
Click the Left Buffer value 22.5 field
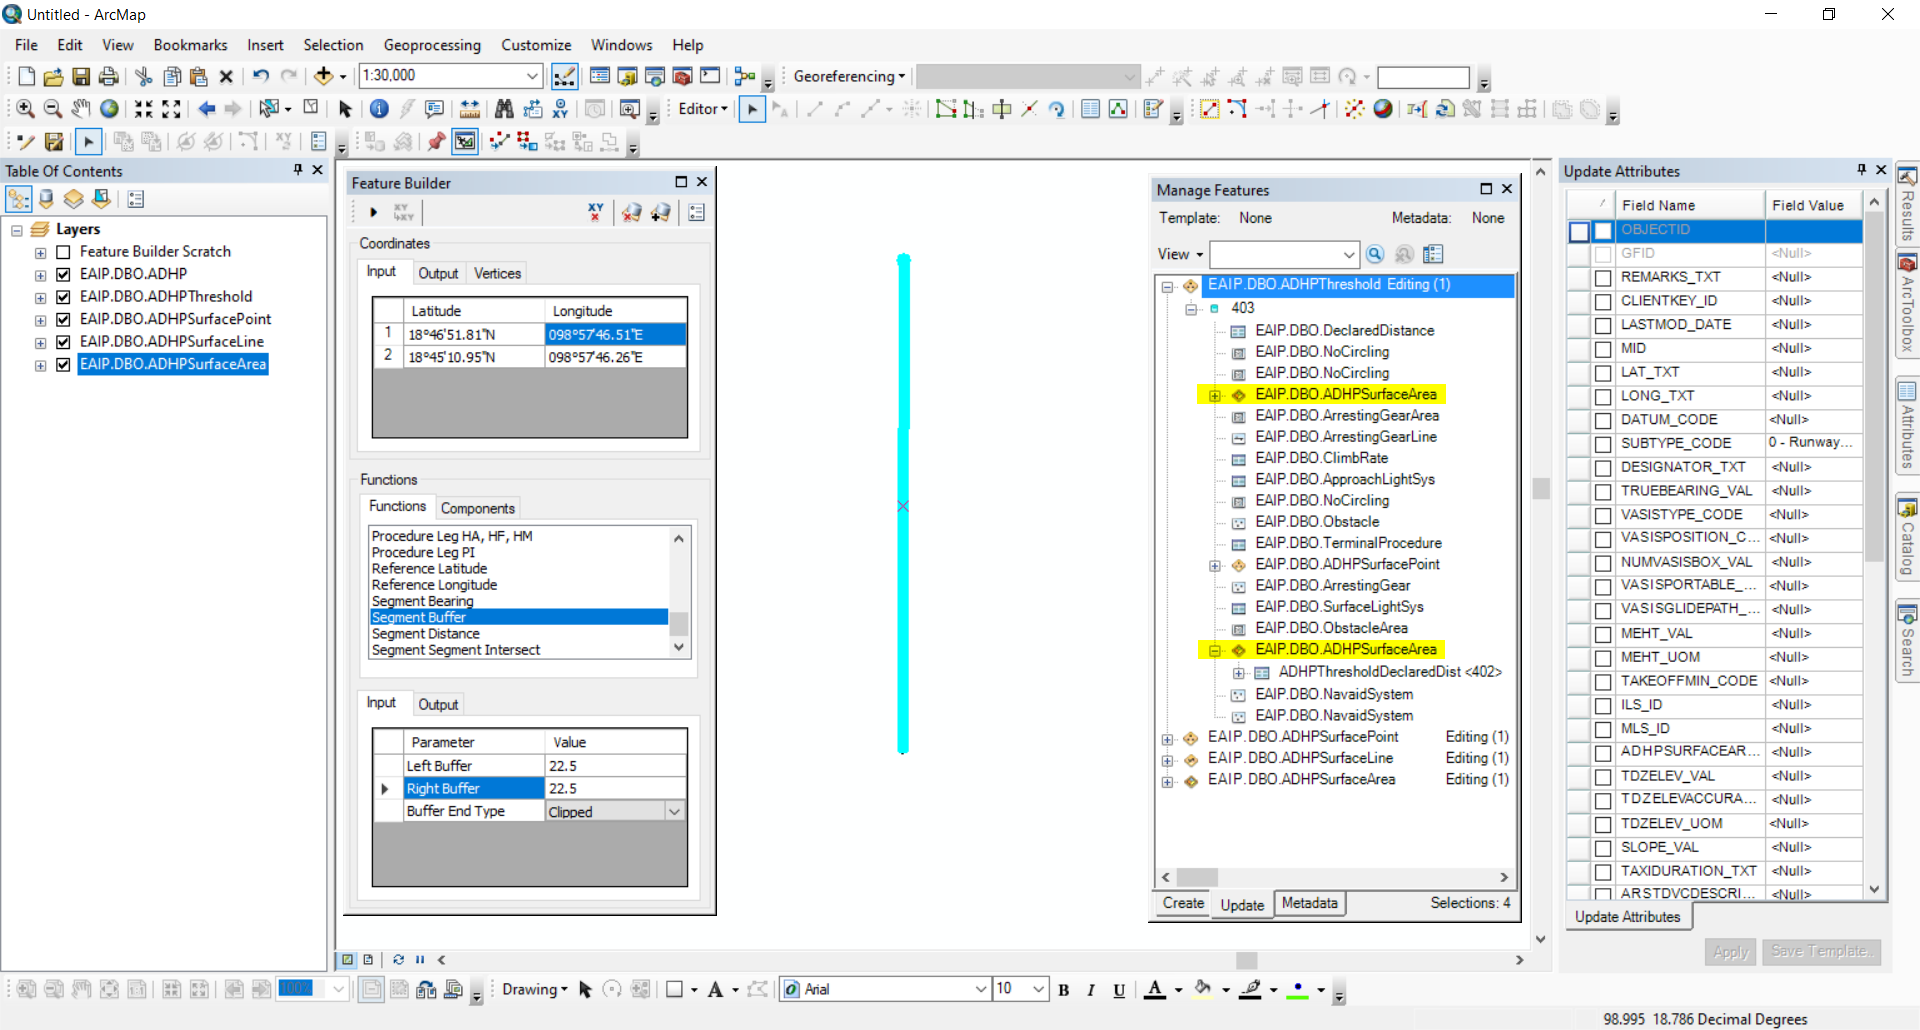pyautogui.click(x=616, y=766)
